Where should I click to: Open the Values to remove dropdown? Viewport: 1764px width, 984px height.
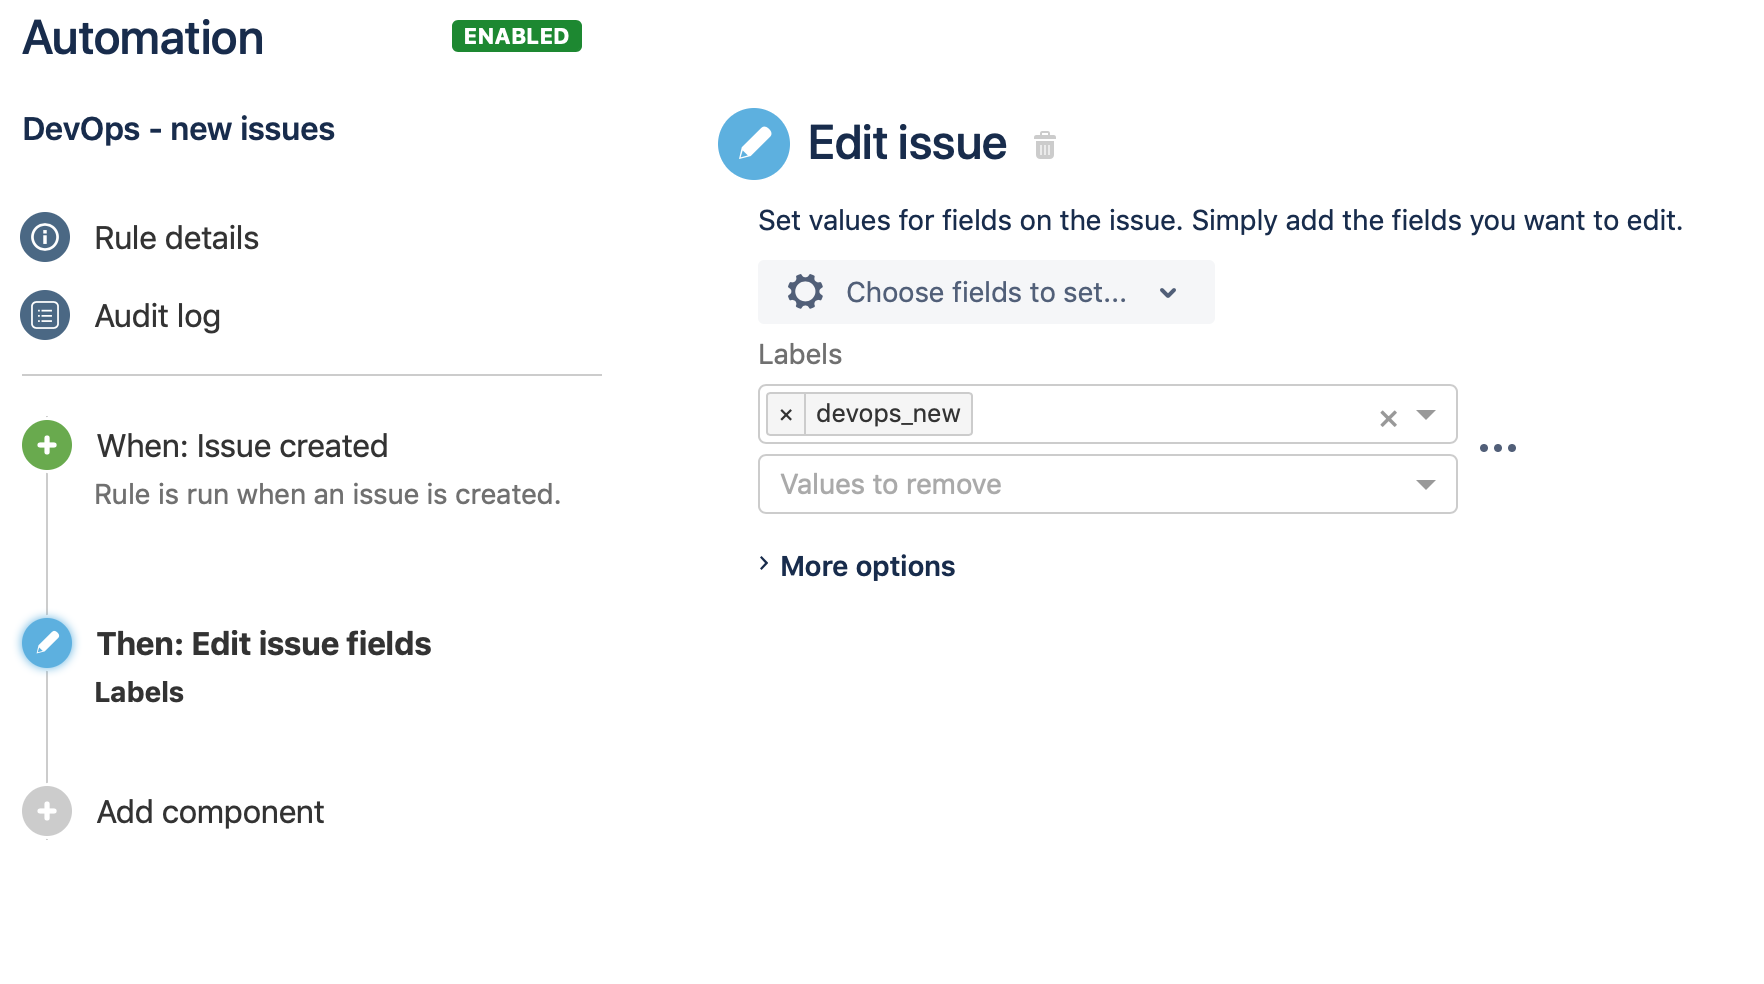tap(1107, 484)
